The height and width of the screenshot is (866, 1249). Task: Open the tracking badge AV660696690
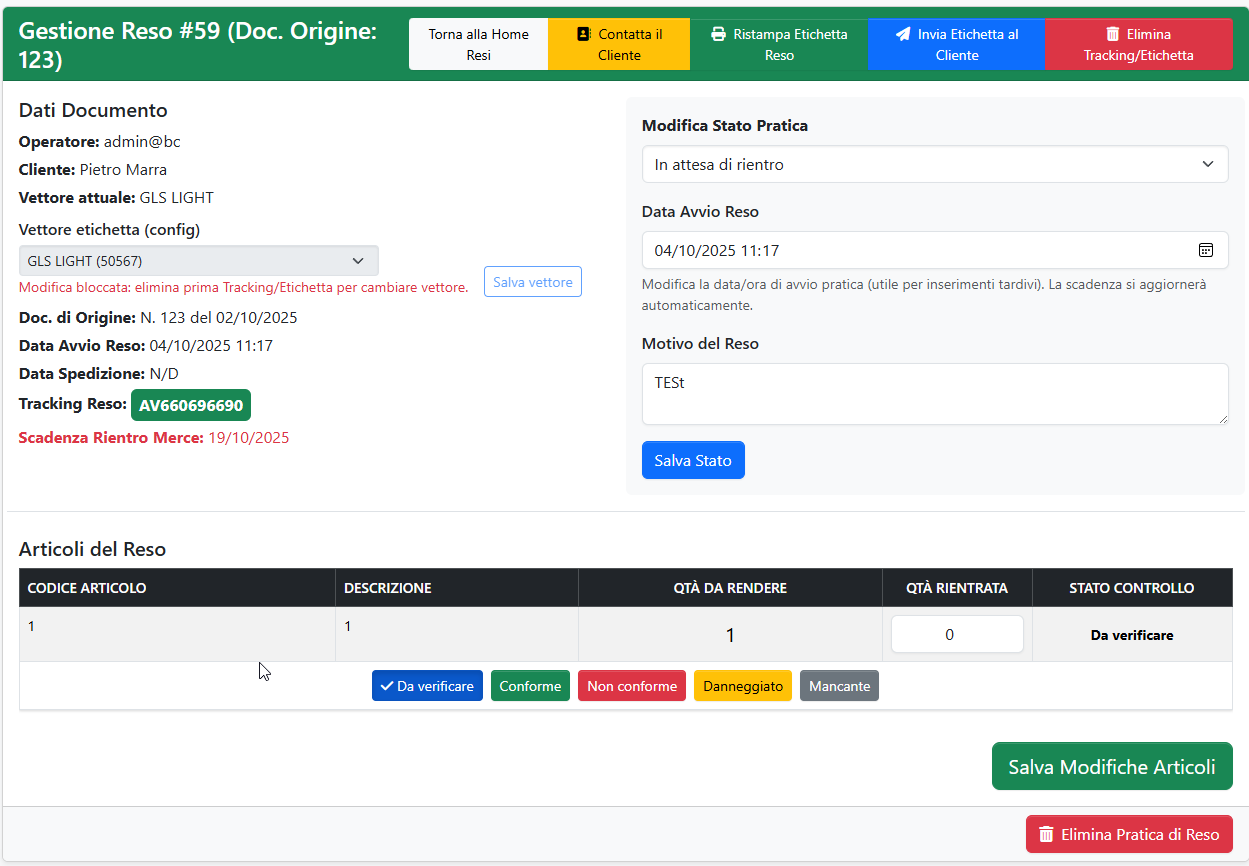tap(191, 405)
